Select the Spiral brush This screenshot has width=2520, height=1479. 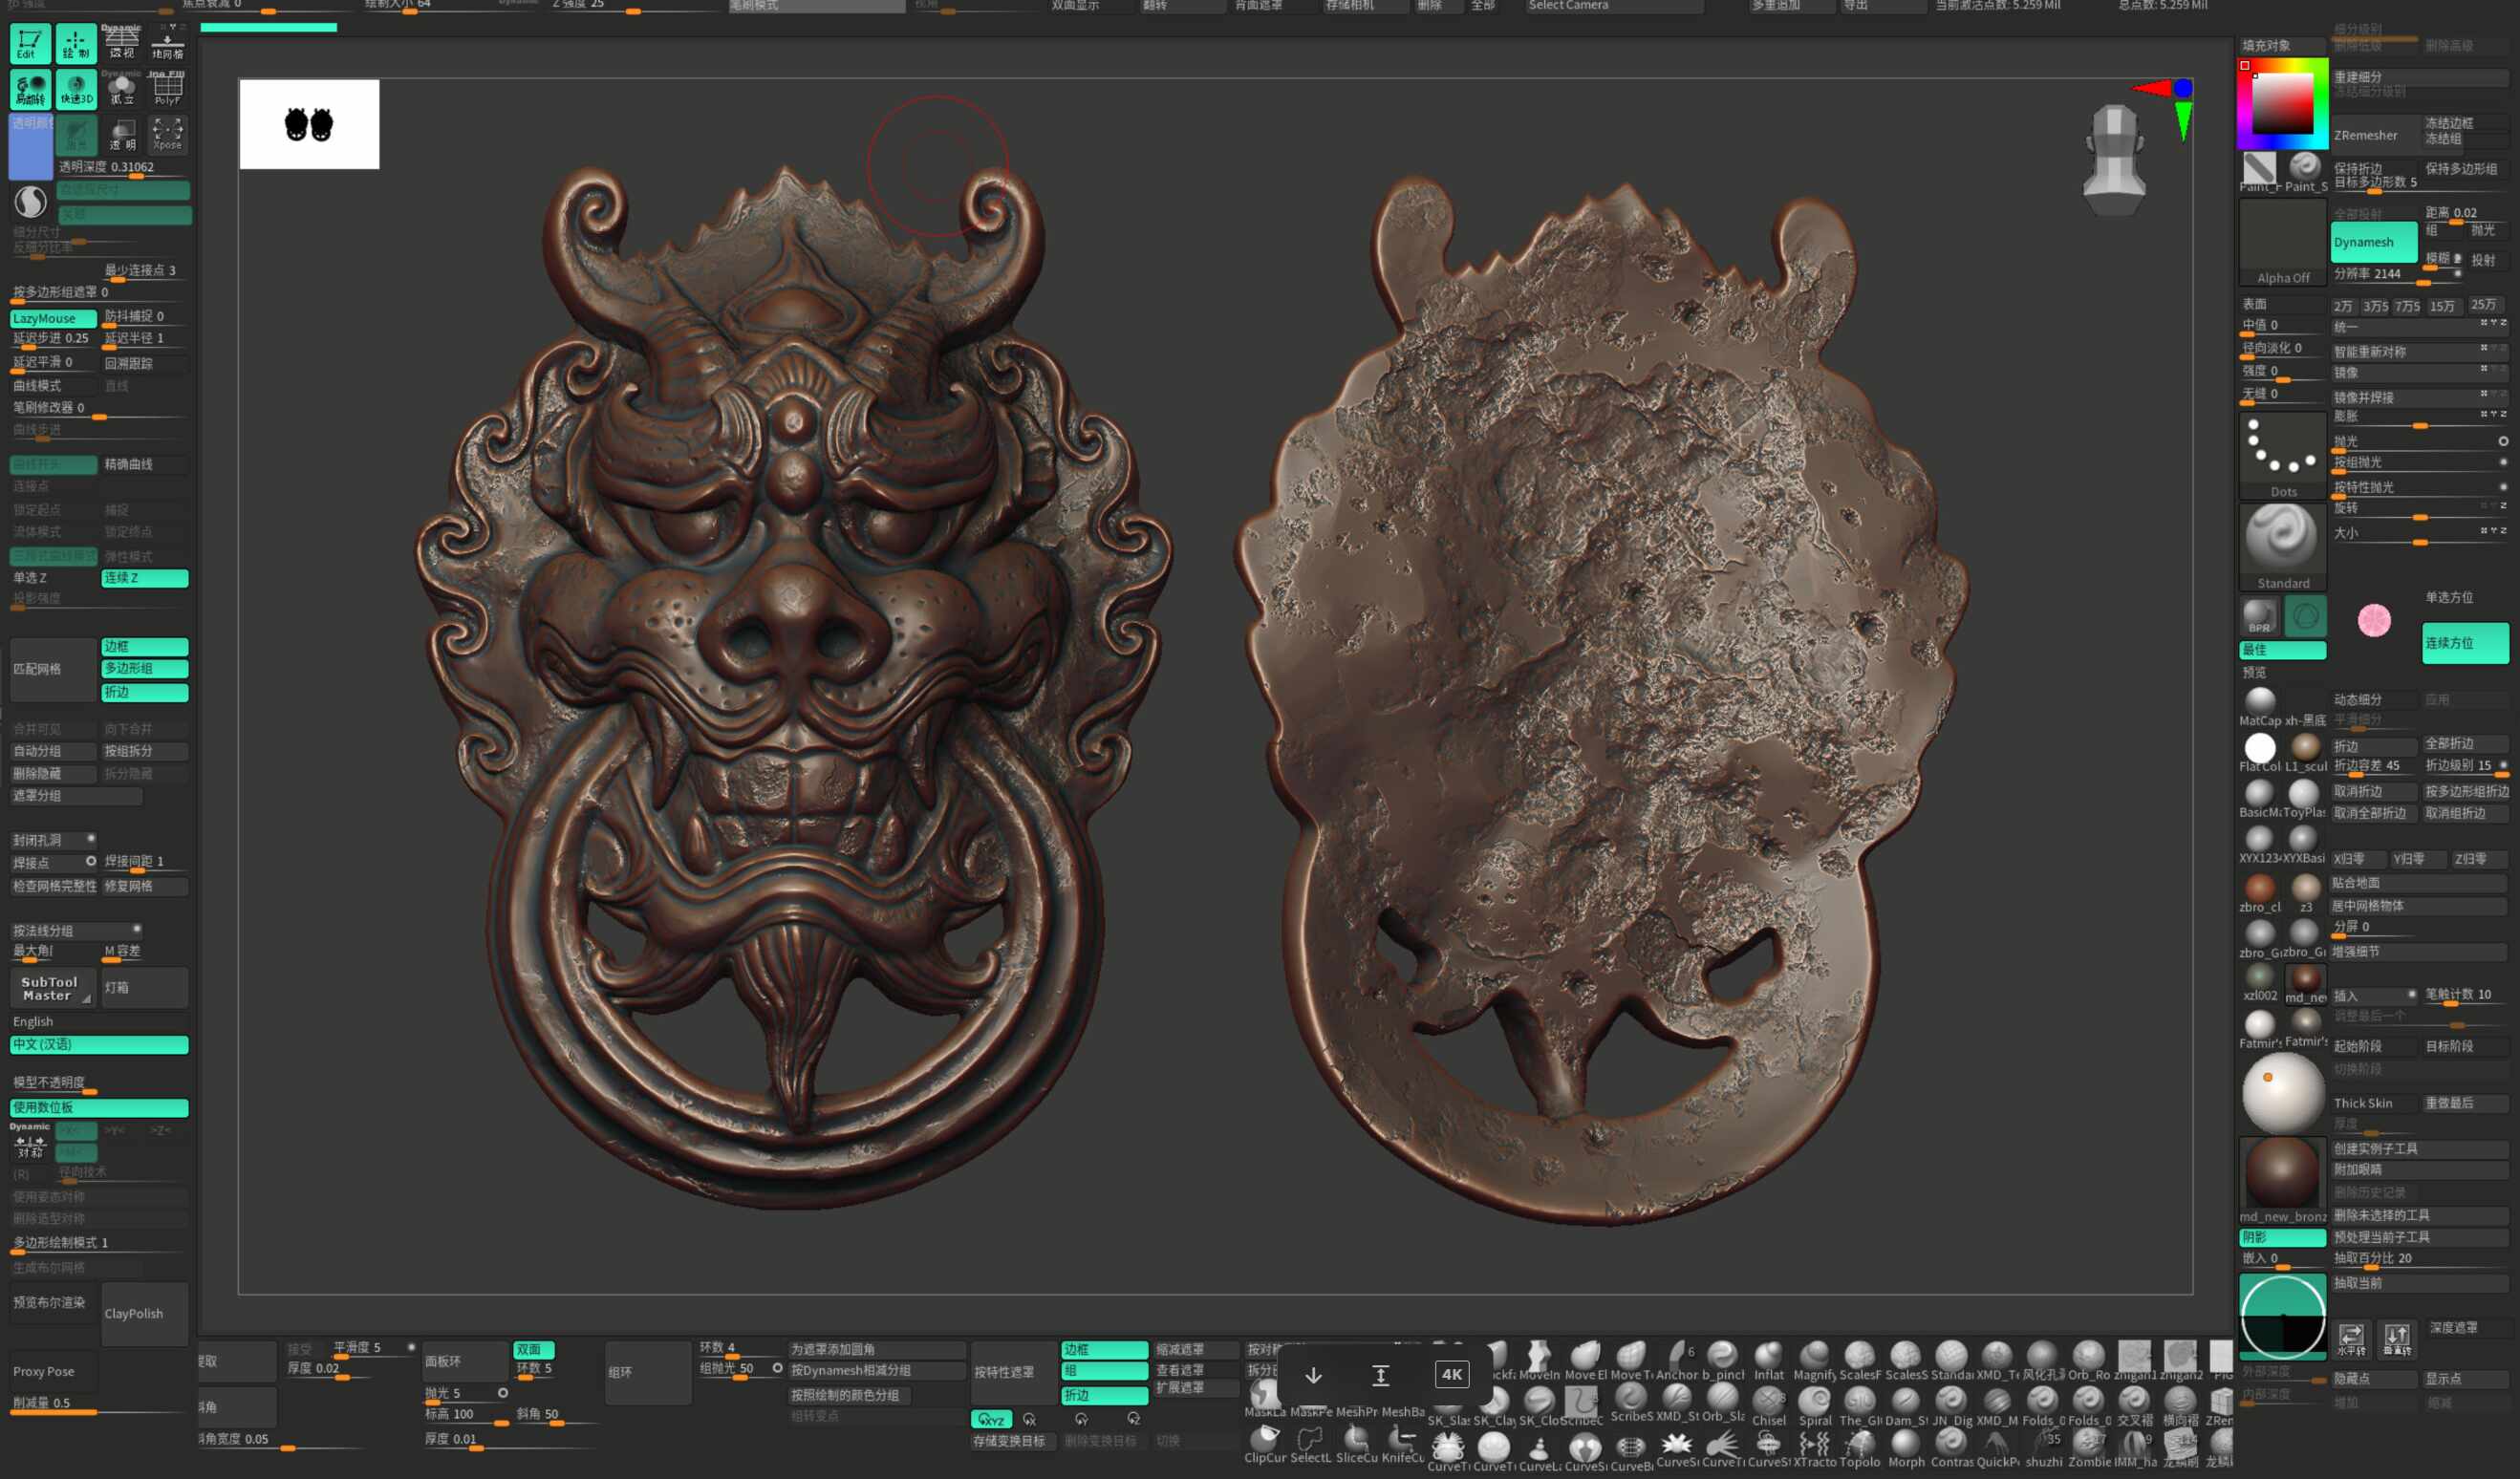coord(1814,1403)
